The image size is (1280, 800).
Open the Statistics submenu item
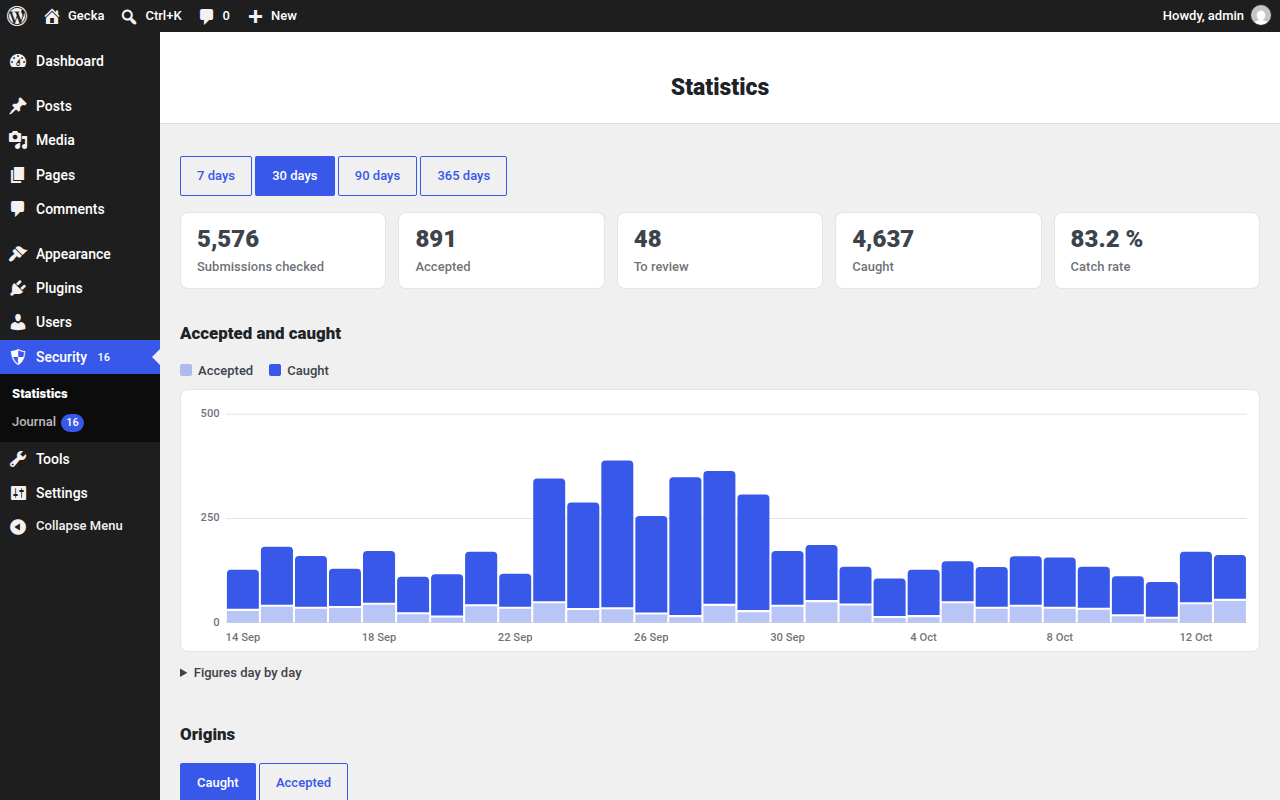[x=40, y=394]
